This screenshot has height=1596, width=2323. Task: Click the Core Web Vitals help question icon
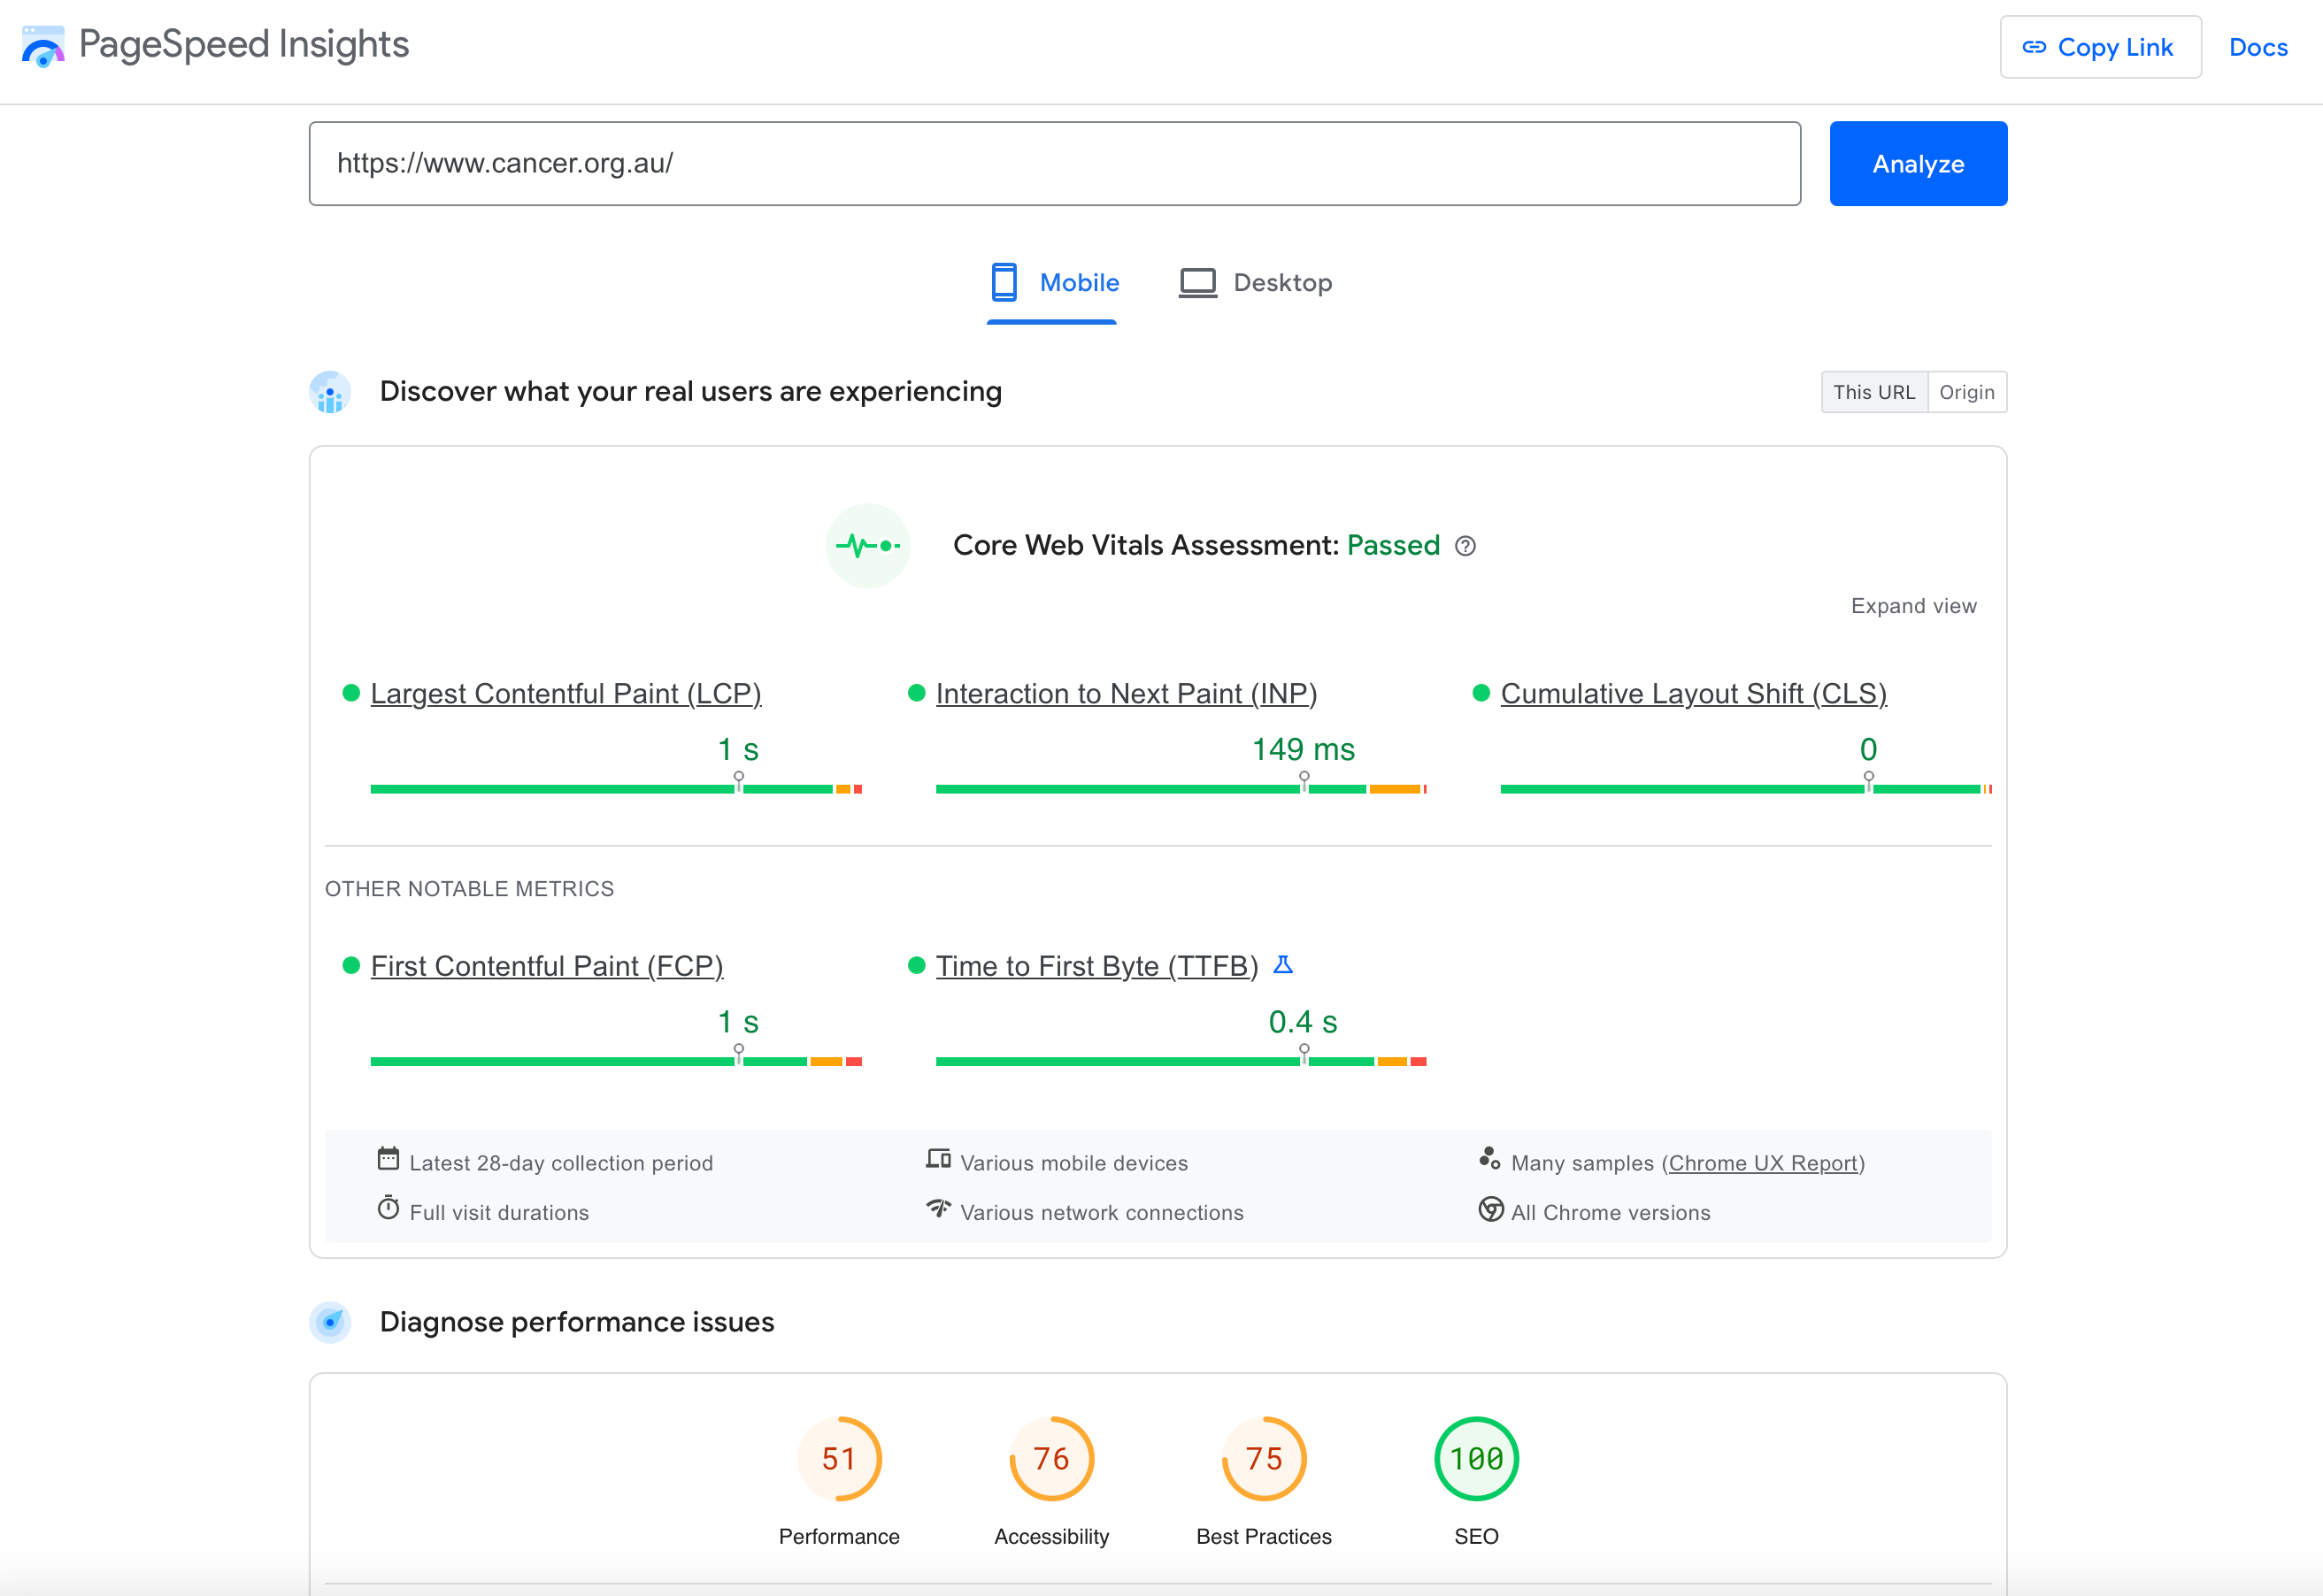pyautogui.click(x=1464, y=546)
